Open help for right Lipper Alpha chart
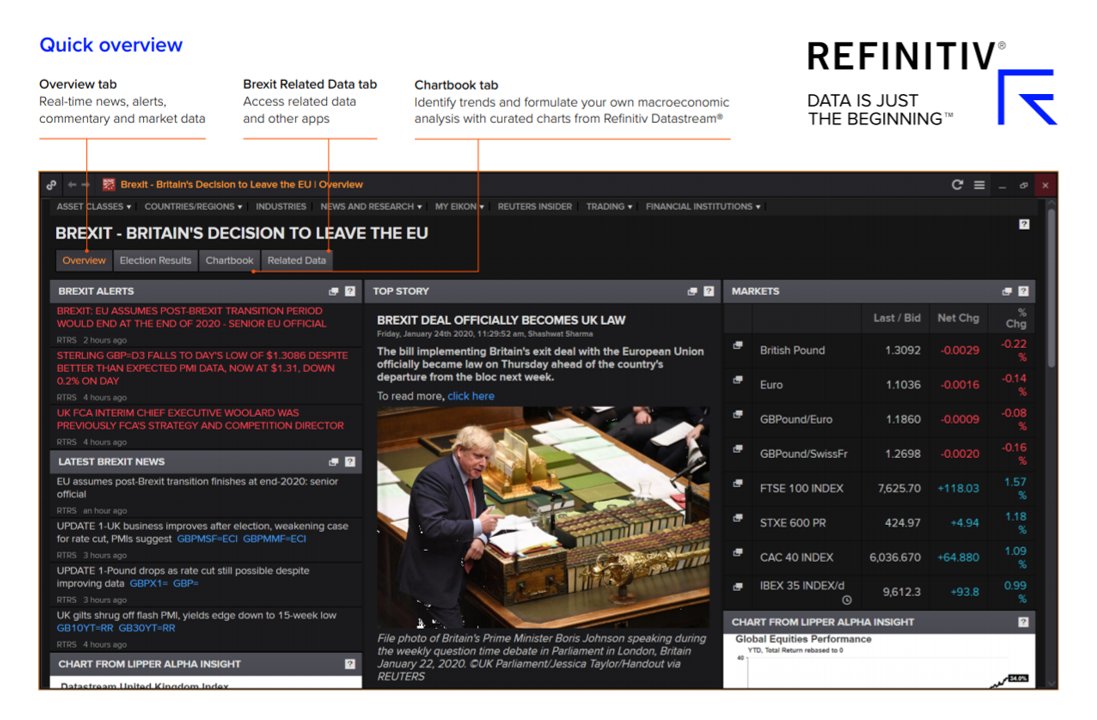The height and width of the screenshot is (720, 1097). 1024,622
